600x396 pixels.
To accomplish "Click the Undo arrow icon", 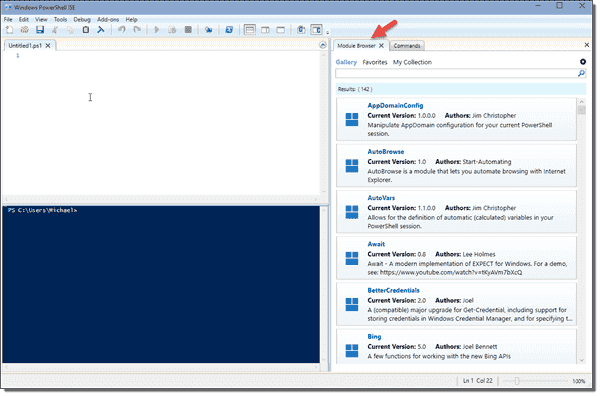I will click(x=122, y=30).
